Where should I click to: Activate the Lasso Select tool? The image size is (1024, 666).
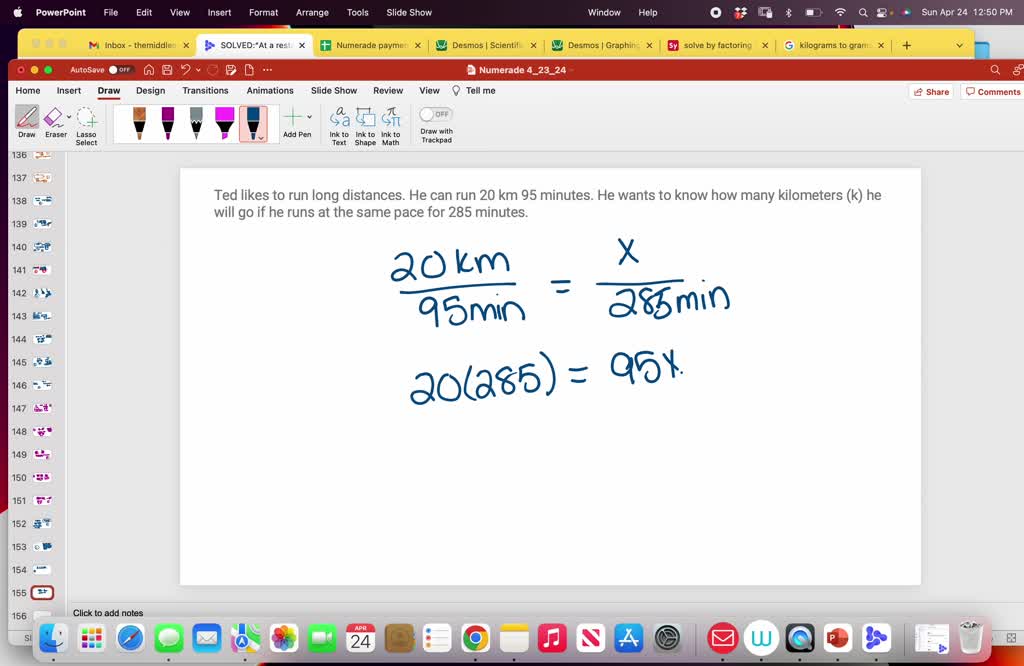tap(87, 119)
